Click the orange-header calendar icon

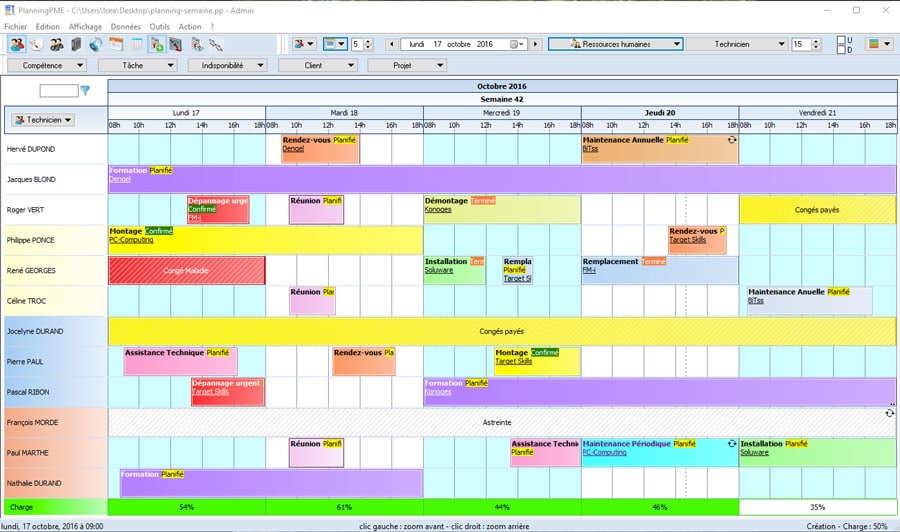[117, 44]
